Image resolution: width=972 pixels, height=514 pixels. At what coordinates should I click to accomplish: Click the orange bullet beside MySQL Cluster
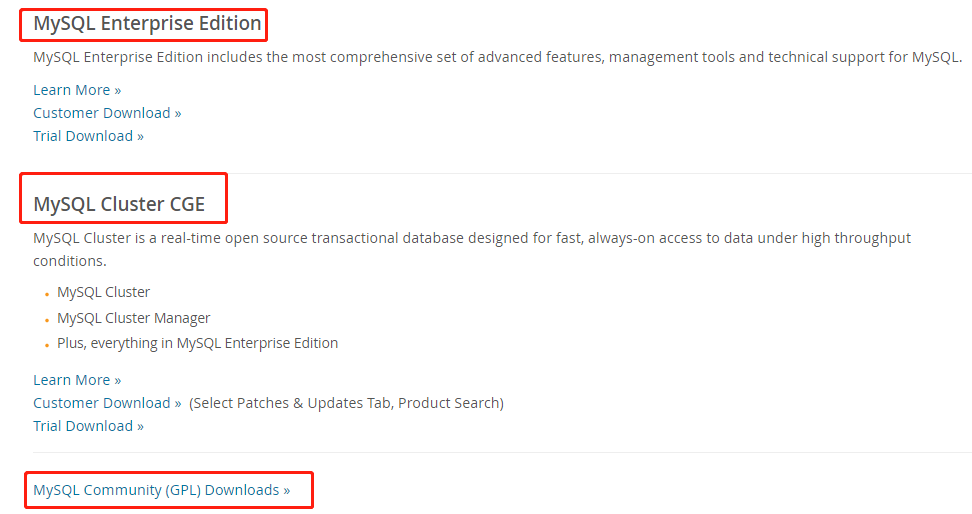tap(47, 295)
